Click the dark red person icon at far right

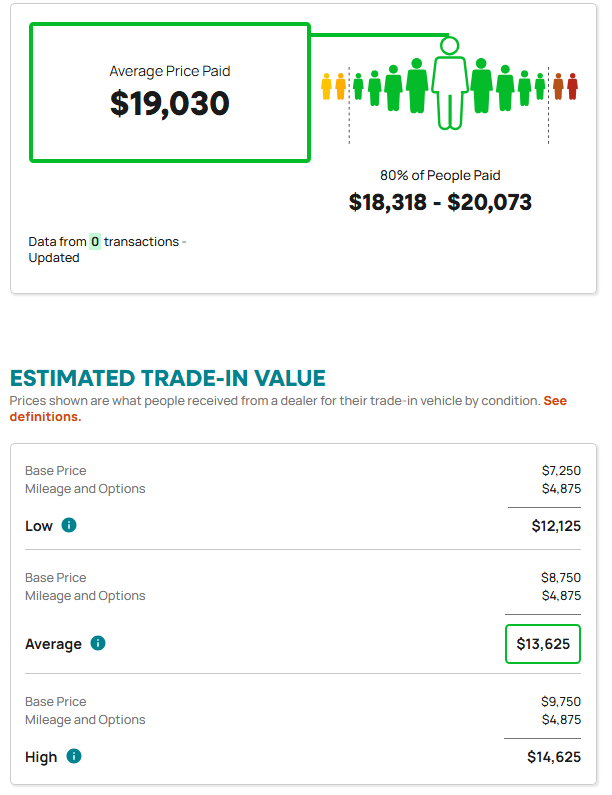pos(572,87)
